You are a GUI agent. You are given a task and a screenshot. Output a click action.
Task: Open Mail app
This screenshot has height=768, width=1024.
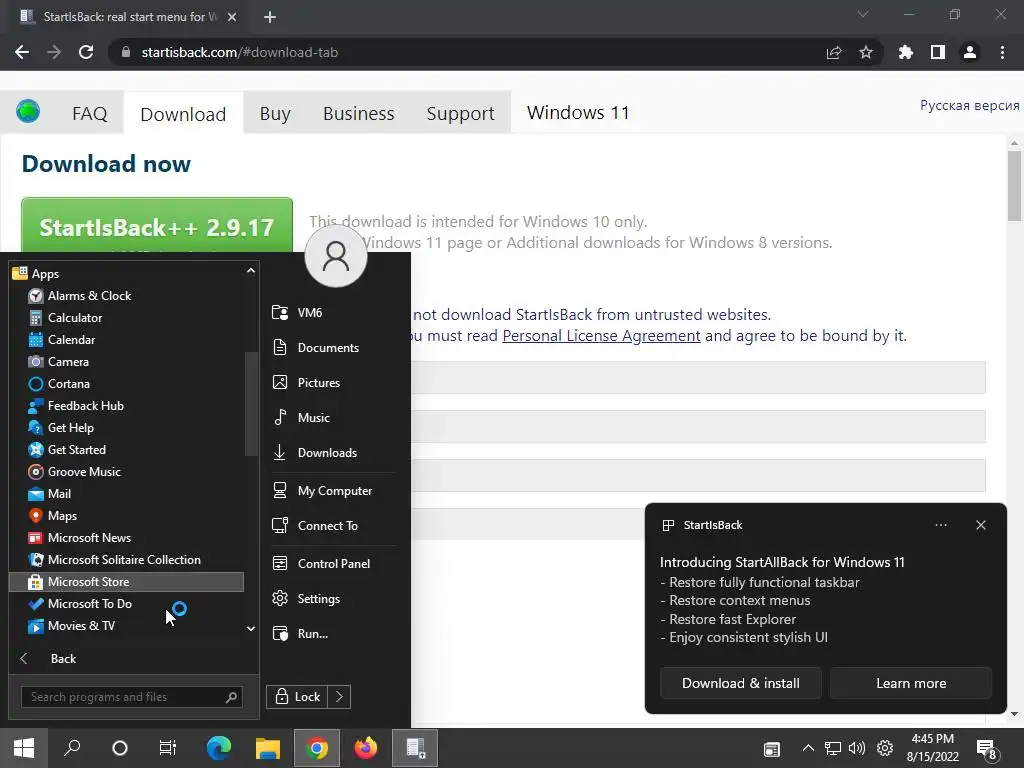[x=50, y=494]
